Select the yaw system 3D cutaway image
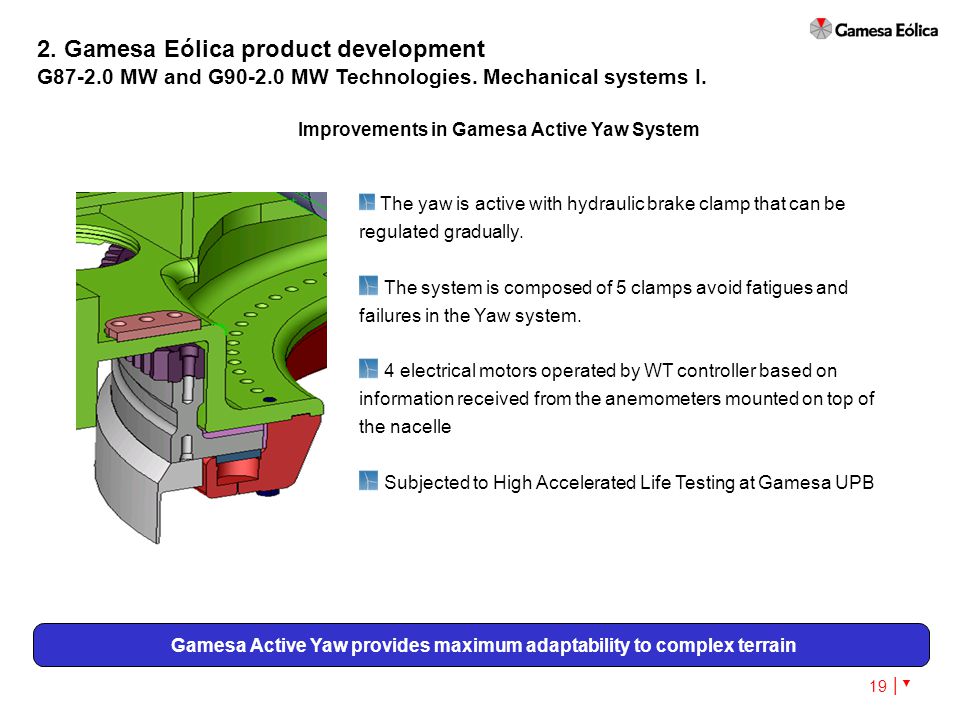The width and height of the screenshot is (960, 720). pyautogui.click(x=201, y=367)
